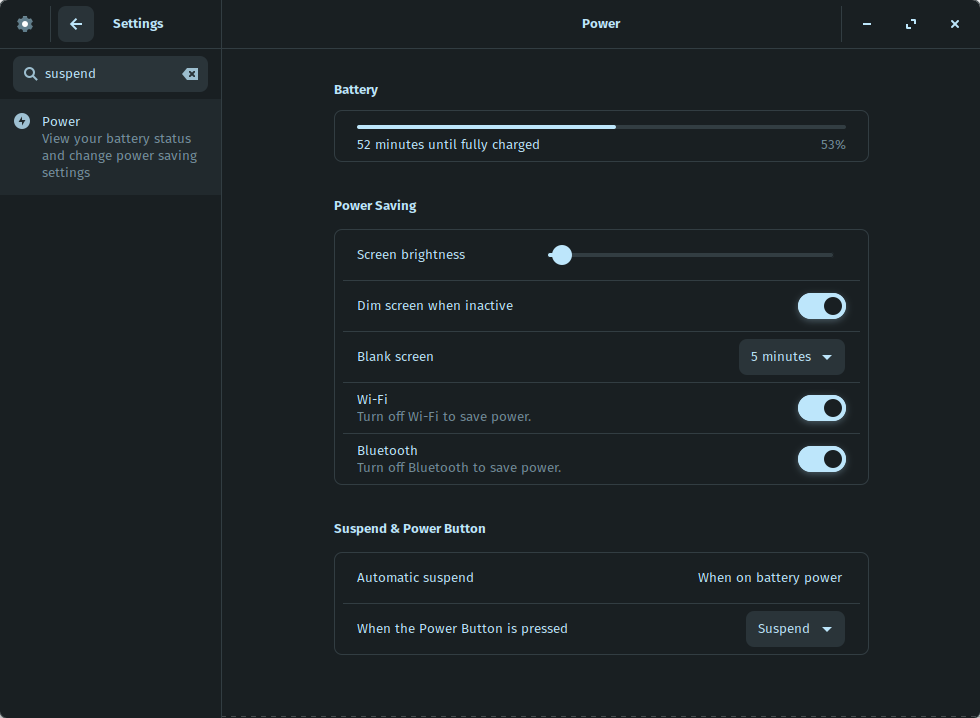Open Automatic suspend options row

pyautogui.click(x=601, y=578)
